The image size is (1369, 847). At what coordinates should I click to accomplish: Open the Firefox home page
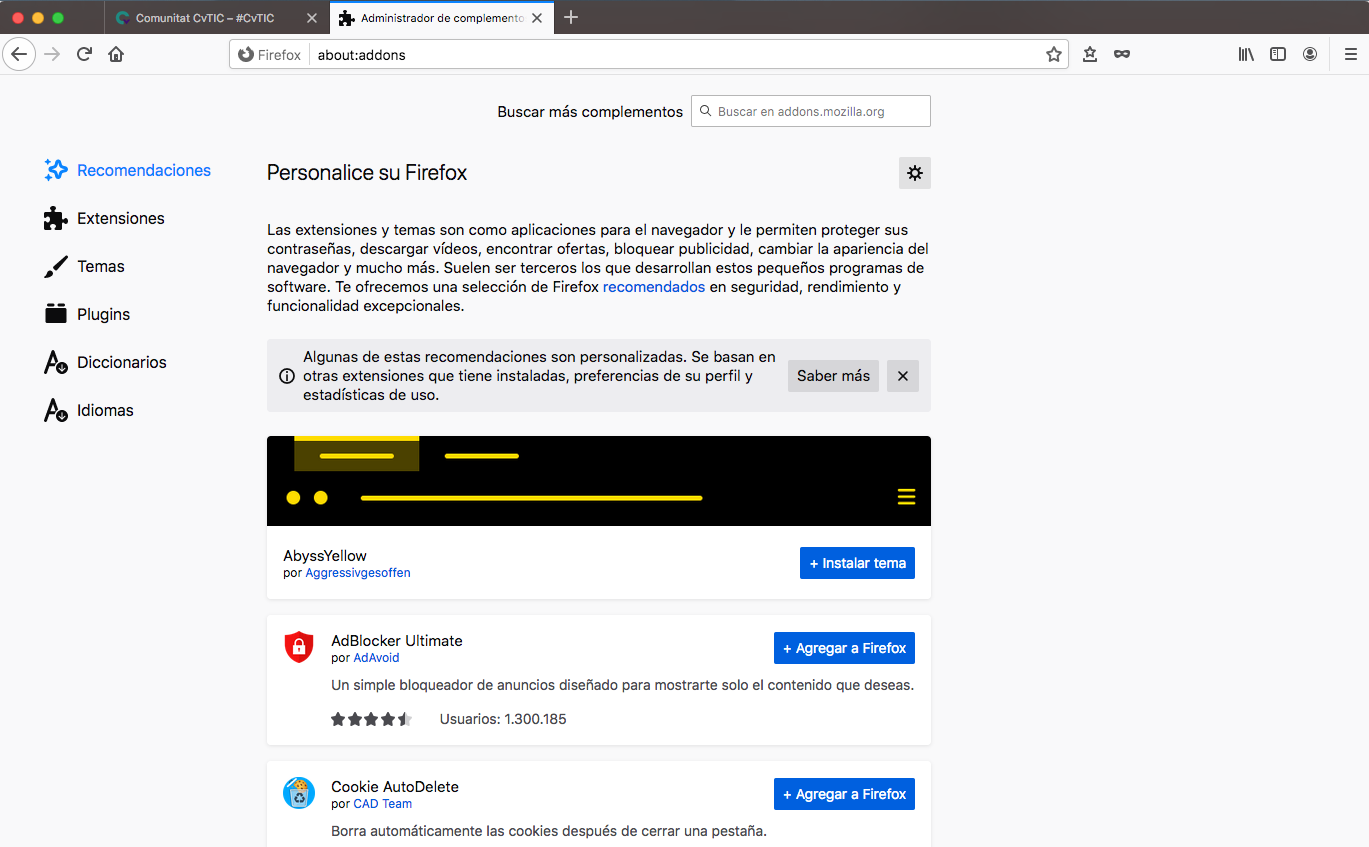click(x=116, y=54)
